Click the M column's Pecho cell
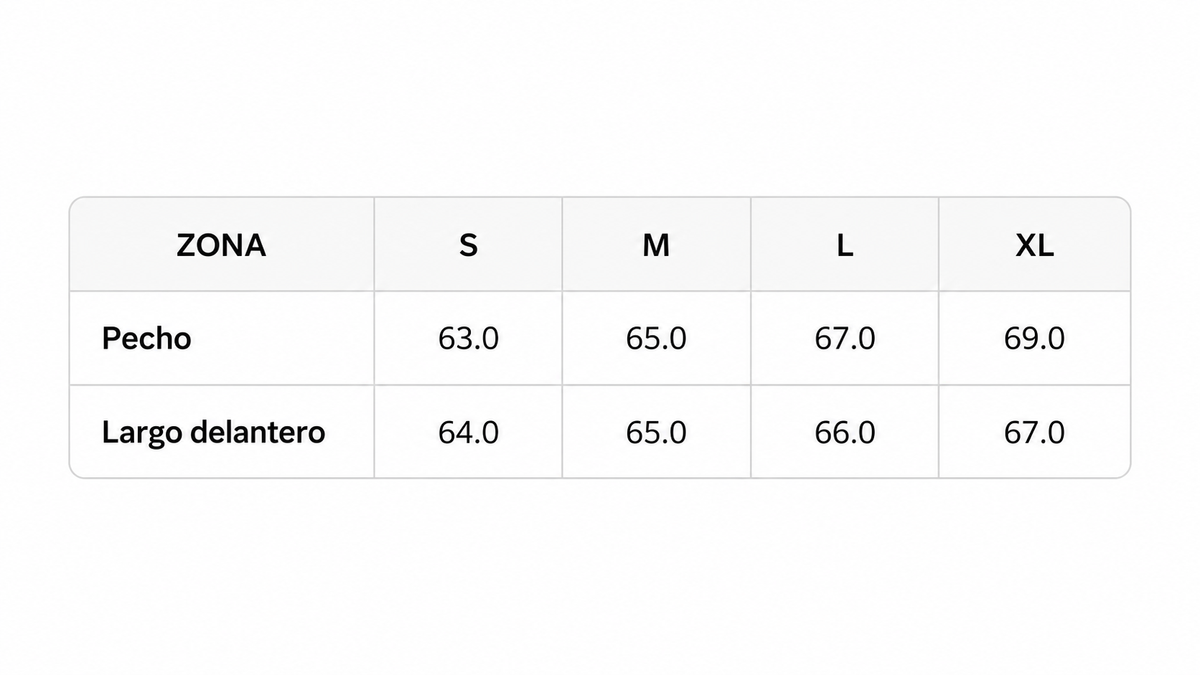Image resolution: width=1200 pixels, height=675 pixels. pyautogui.click(x=656, y=339)
